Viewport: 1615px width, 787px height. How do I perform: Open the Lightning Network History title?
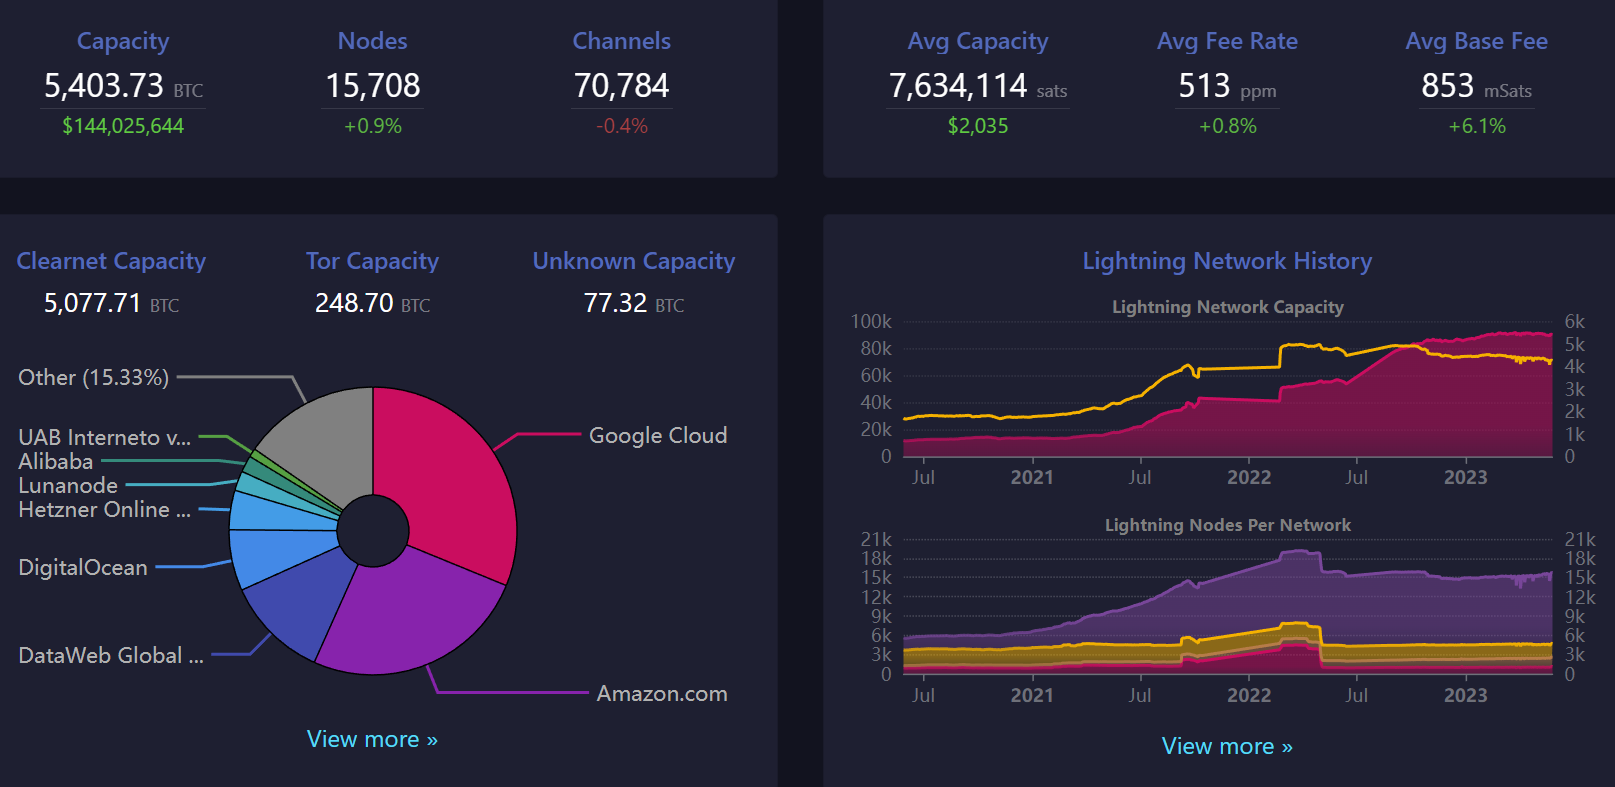(1227, 261)
